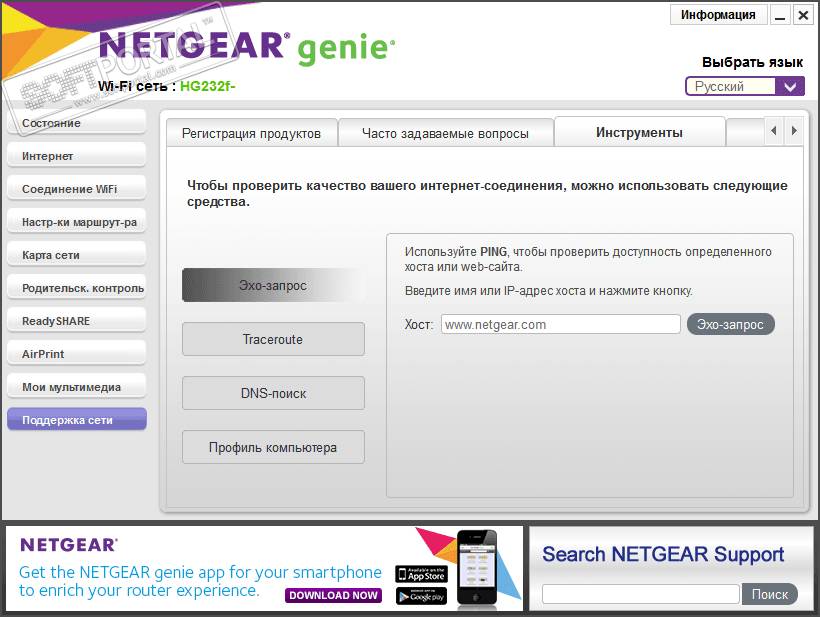Click the Search NETGEAR Support heading
This screenshot has height=617, width=820.
pos(663,554)
